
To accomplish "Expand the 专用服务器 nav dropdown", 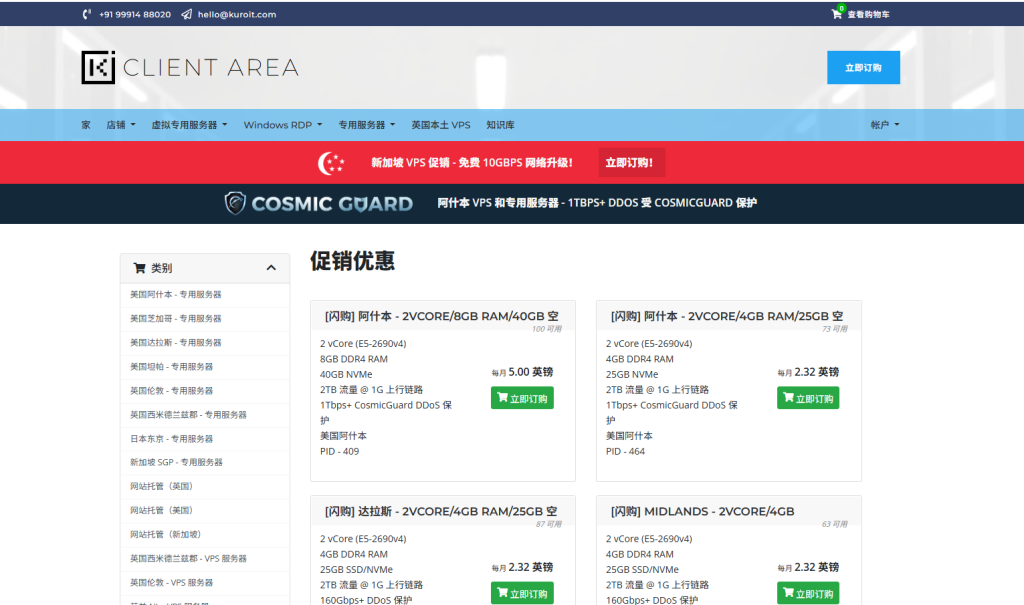I will 366,125.
